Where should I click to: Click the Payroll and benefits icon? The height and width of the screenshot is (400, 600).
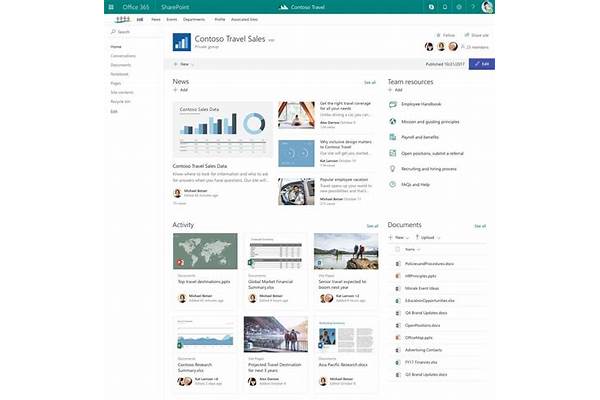[393, 137]
